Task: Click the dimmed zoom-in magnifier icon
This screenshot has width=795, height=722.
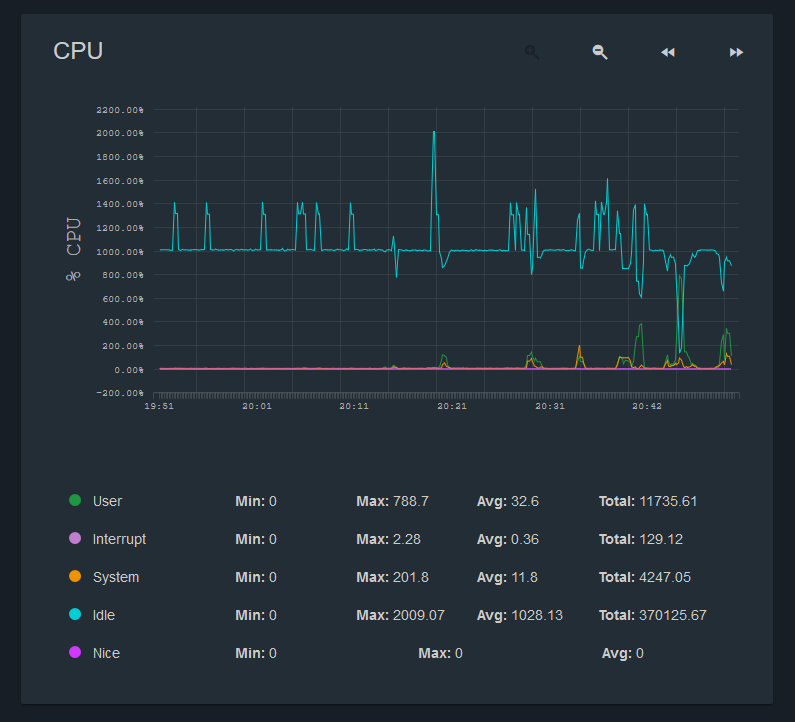Action: click(531, 52)
